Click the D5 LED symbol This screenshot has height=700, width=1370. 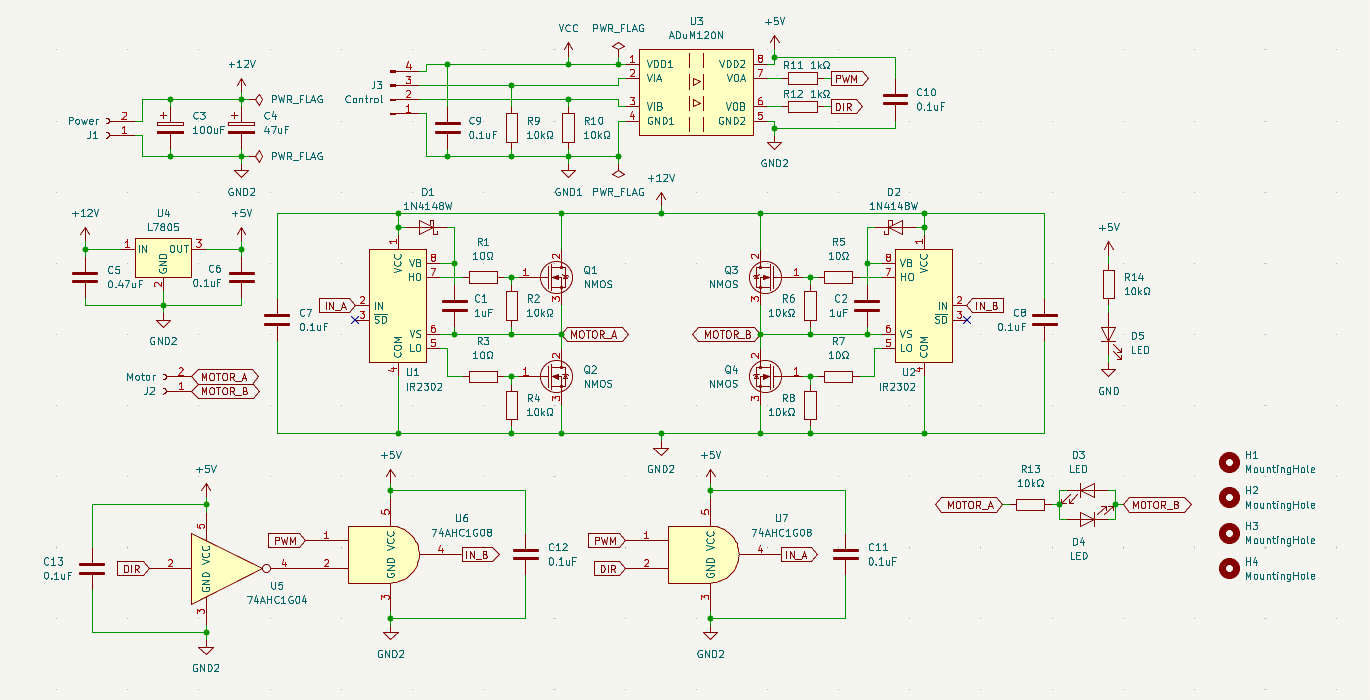pyautogui.click(x=1108, y=336)
